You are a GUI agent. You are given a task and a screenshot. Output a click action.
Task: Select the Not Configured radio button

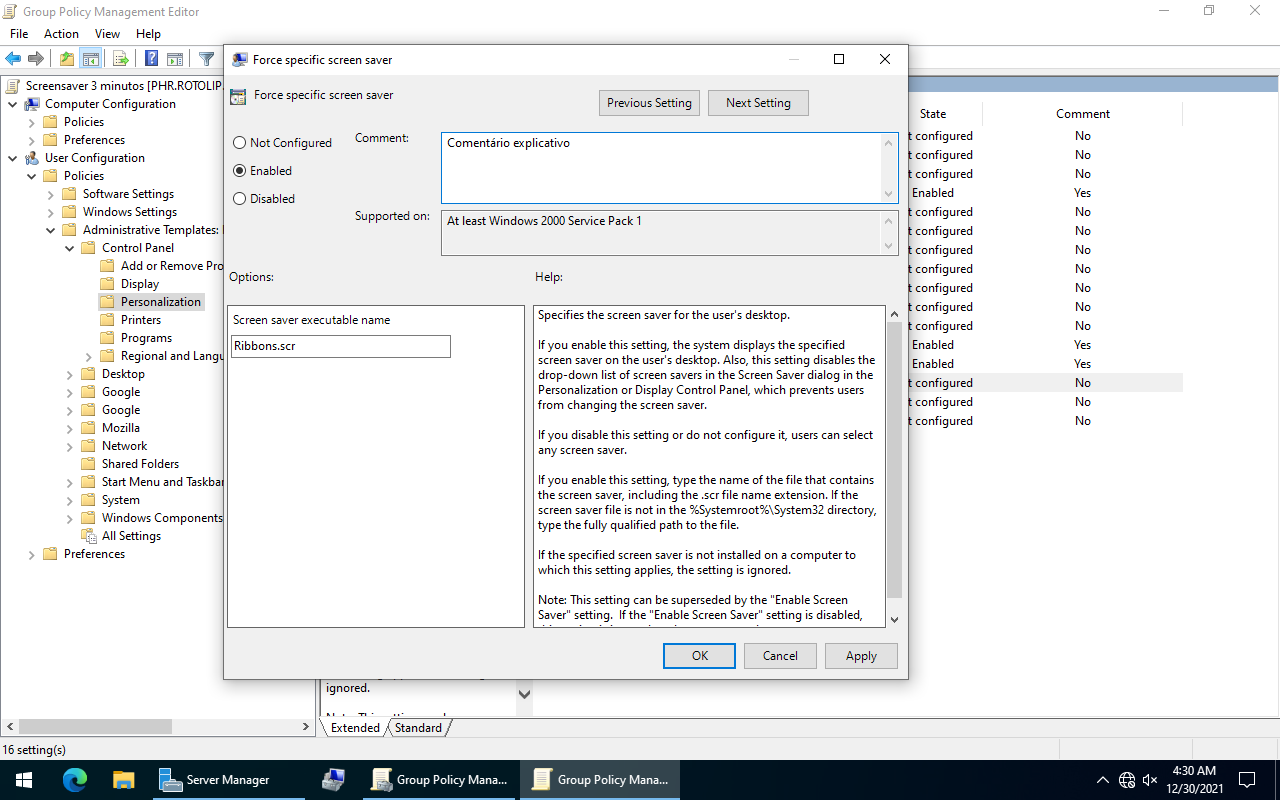pos(240,143)
